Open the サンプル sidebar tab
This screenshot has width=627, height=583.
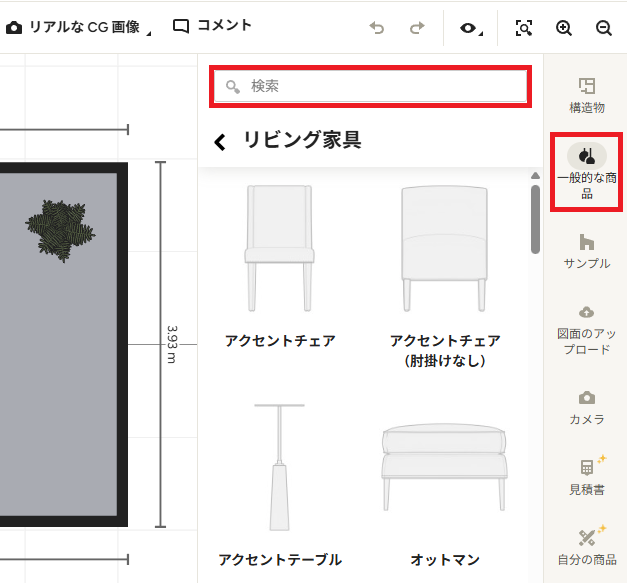click(587, 252)
